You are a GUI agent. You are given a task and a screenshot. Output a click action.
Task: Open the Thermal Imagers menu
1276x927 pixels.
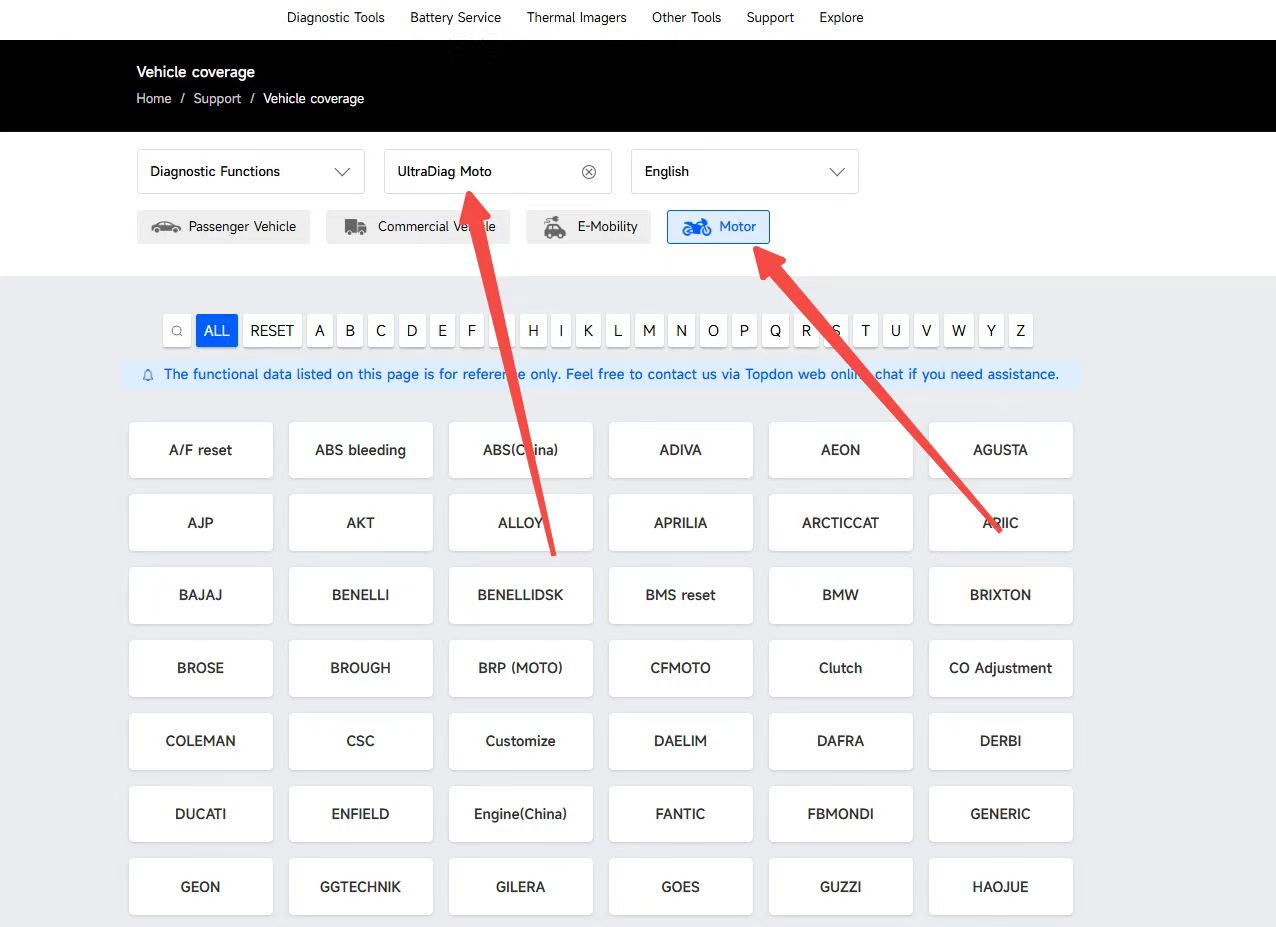pyautogui.click(x=577, y=18)
